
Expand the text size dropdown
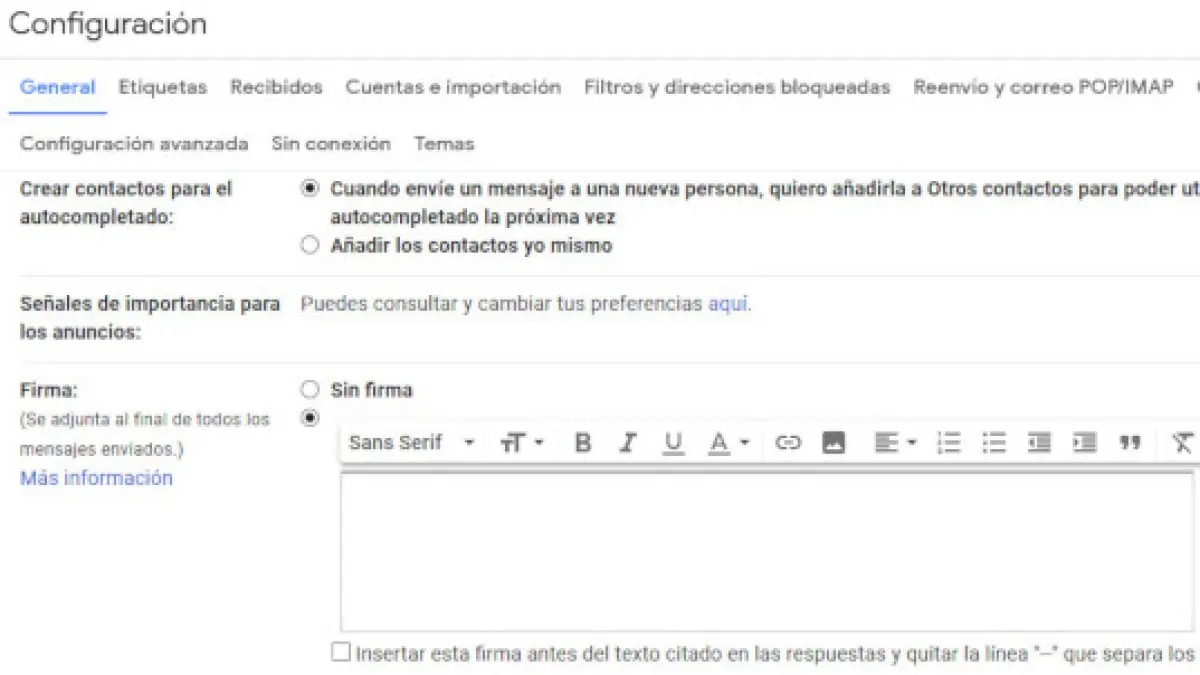tap(522, 443)
